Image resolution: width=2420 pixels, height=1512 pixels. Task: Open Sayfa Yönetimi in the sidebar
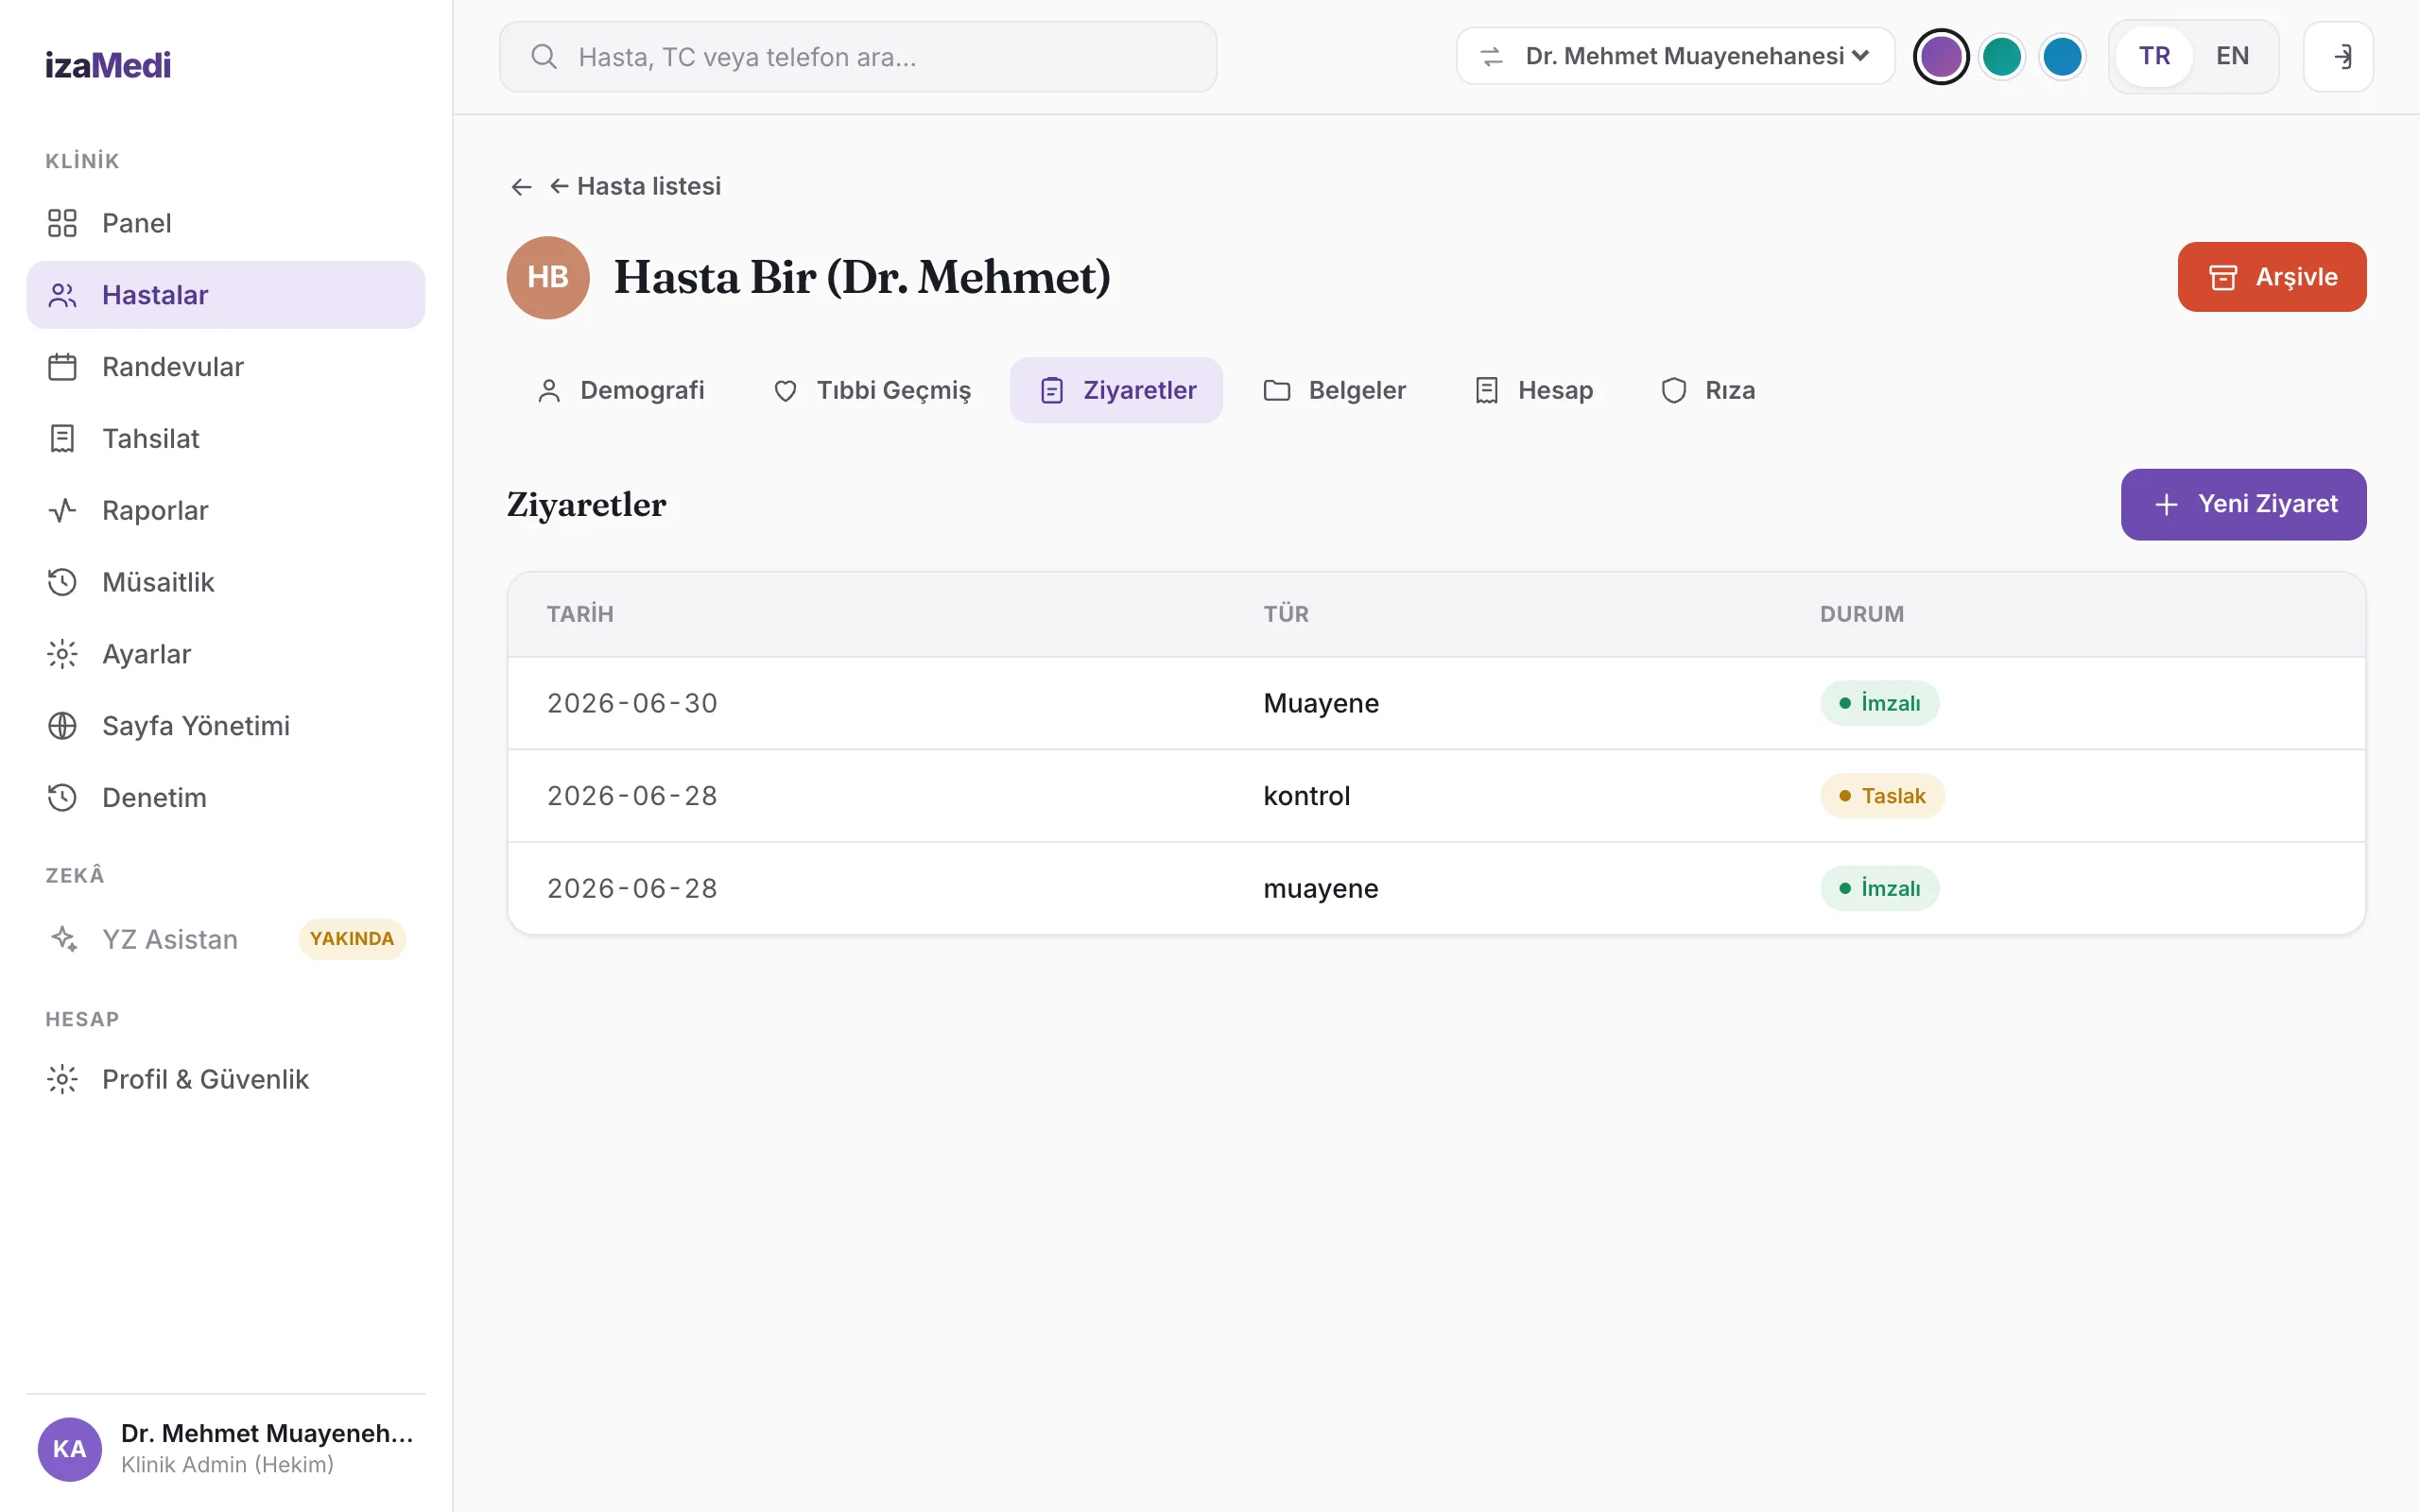coord(226,726)
